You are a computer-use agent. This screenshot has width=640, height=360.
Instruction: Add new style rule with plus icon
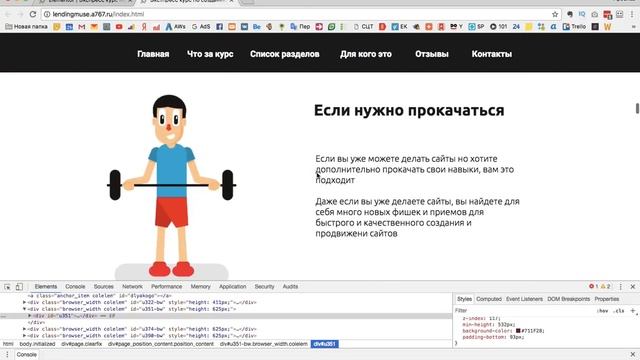point(633,311)
